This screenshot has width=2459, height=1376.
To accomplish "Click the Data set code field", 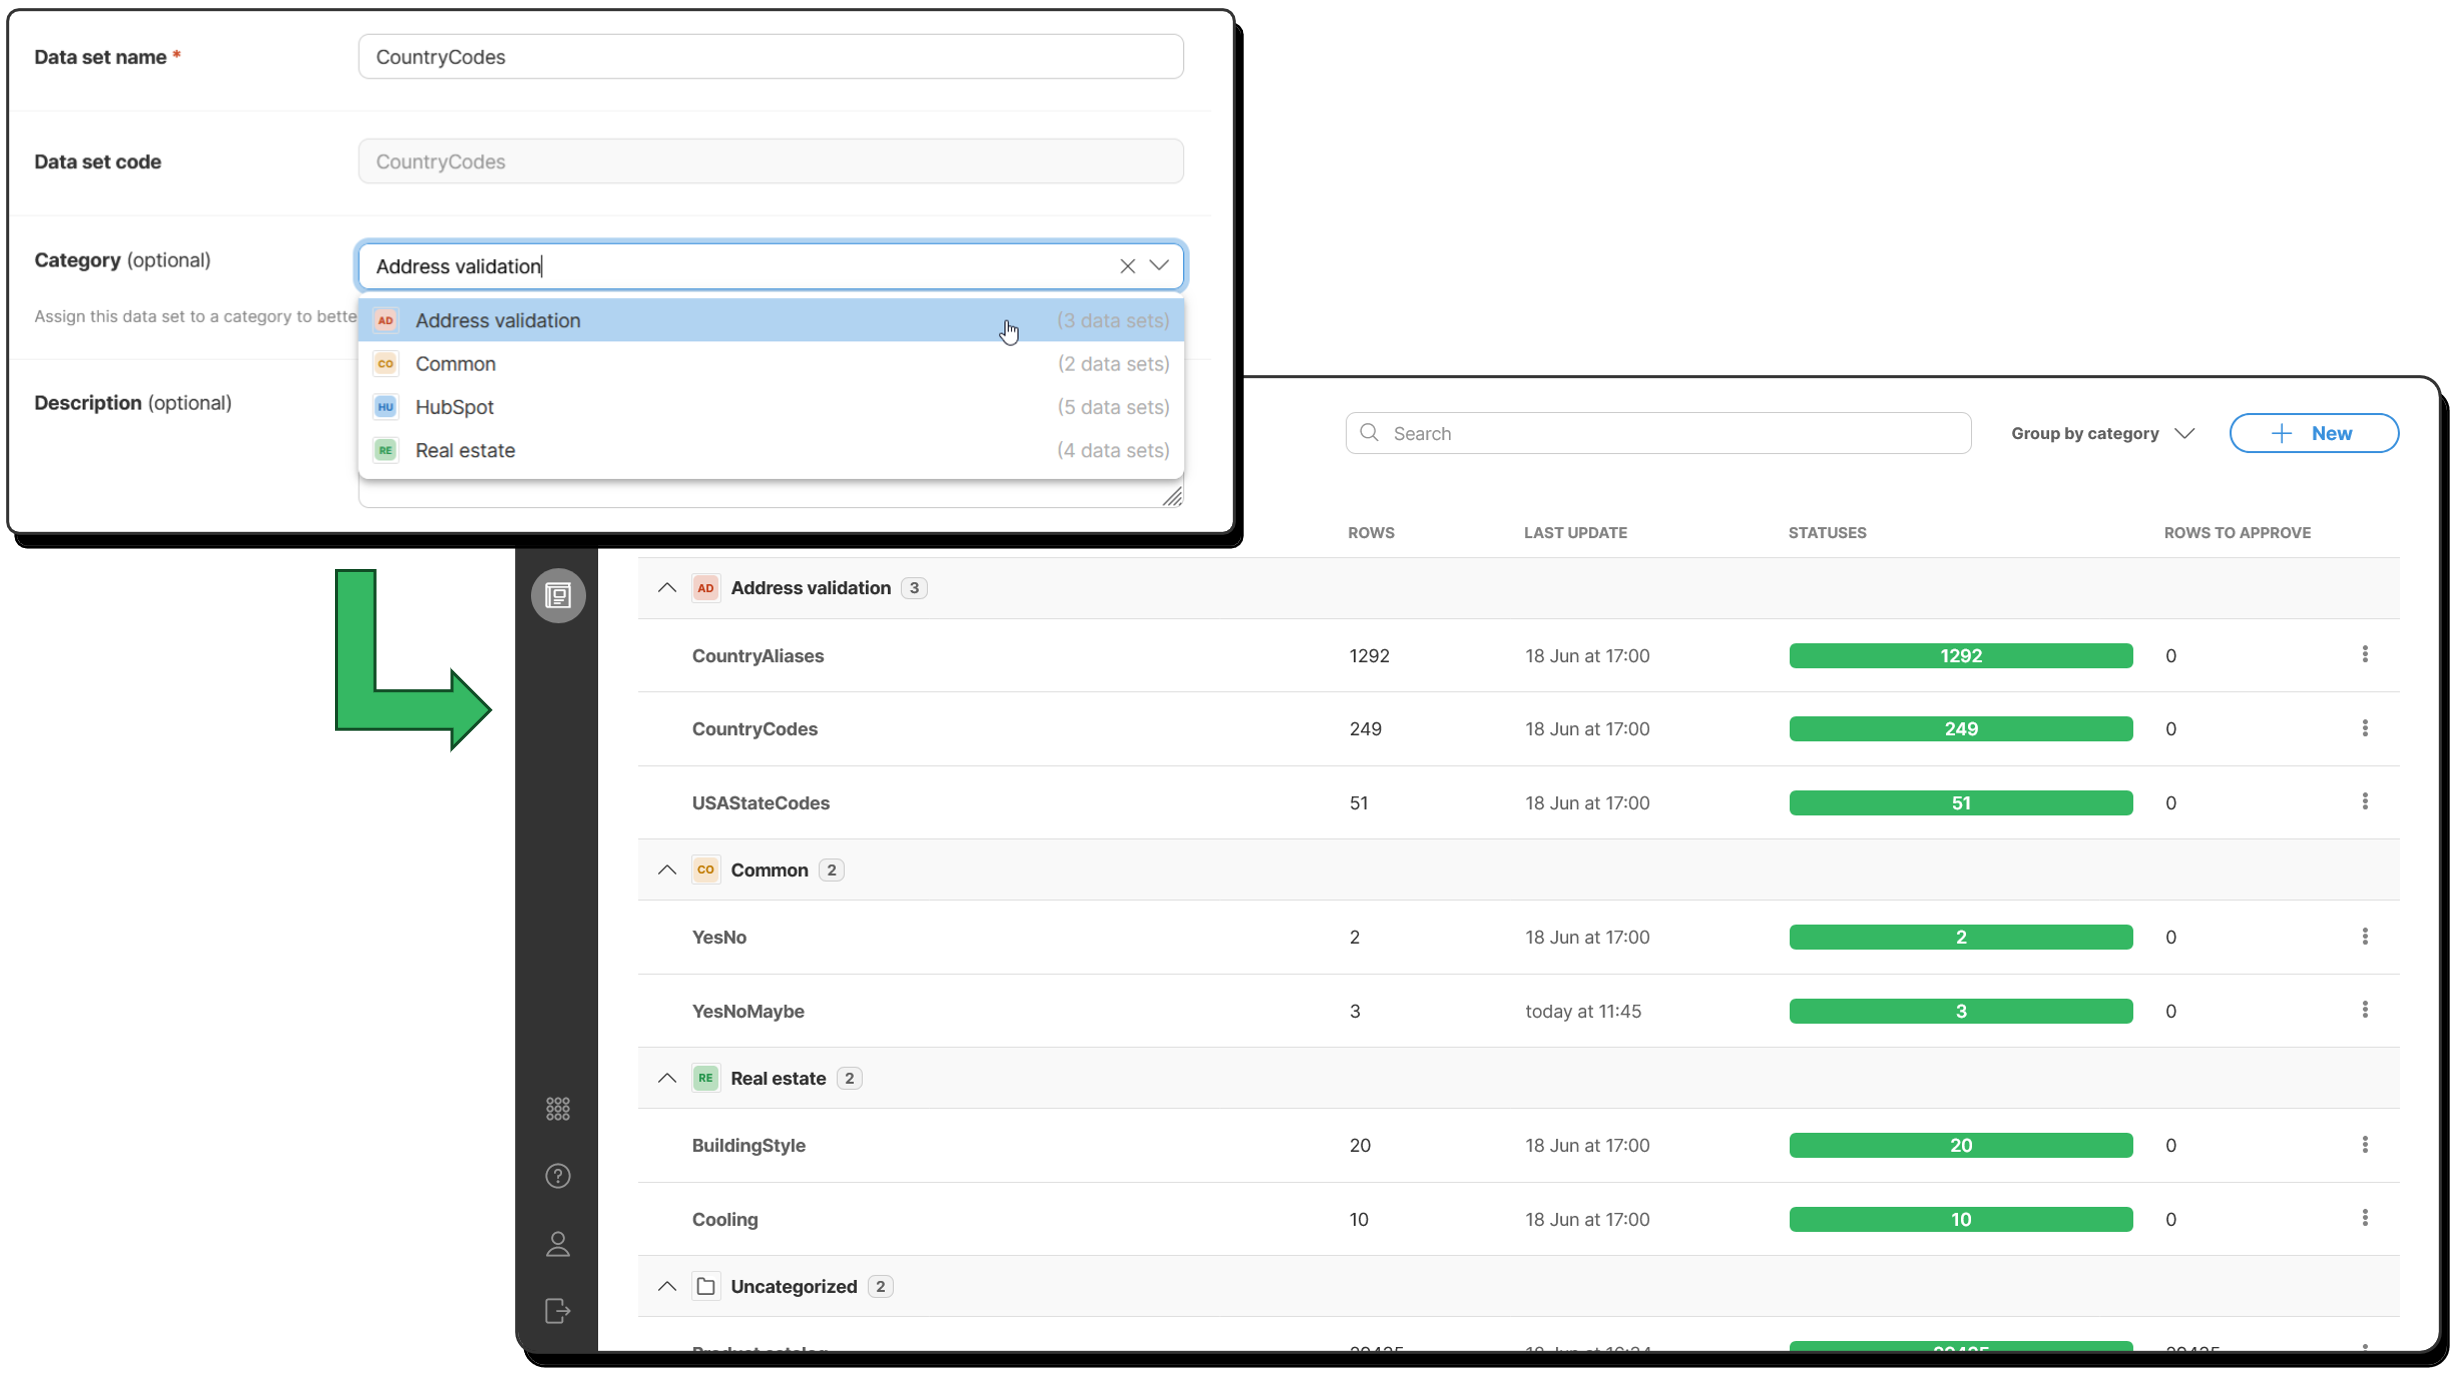I will coord(771,161).
